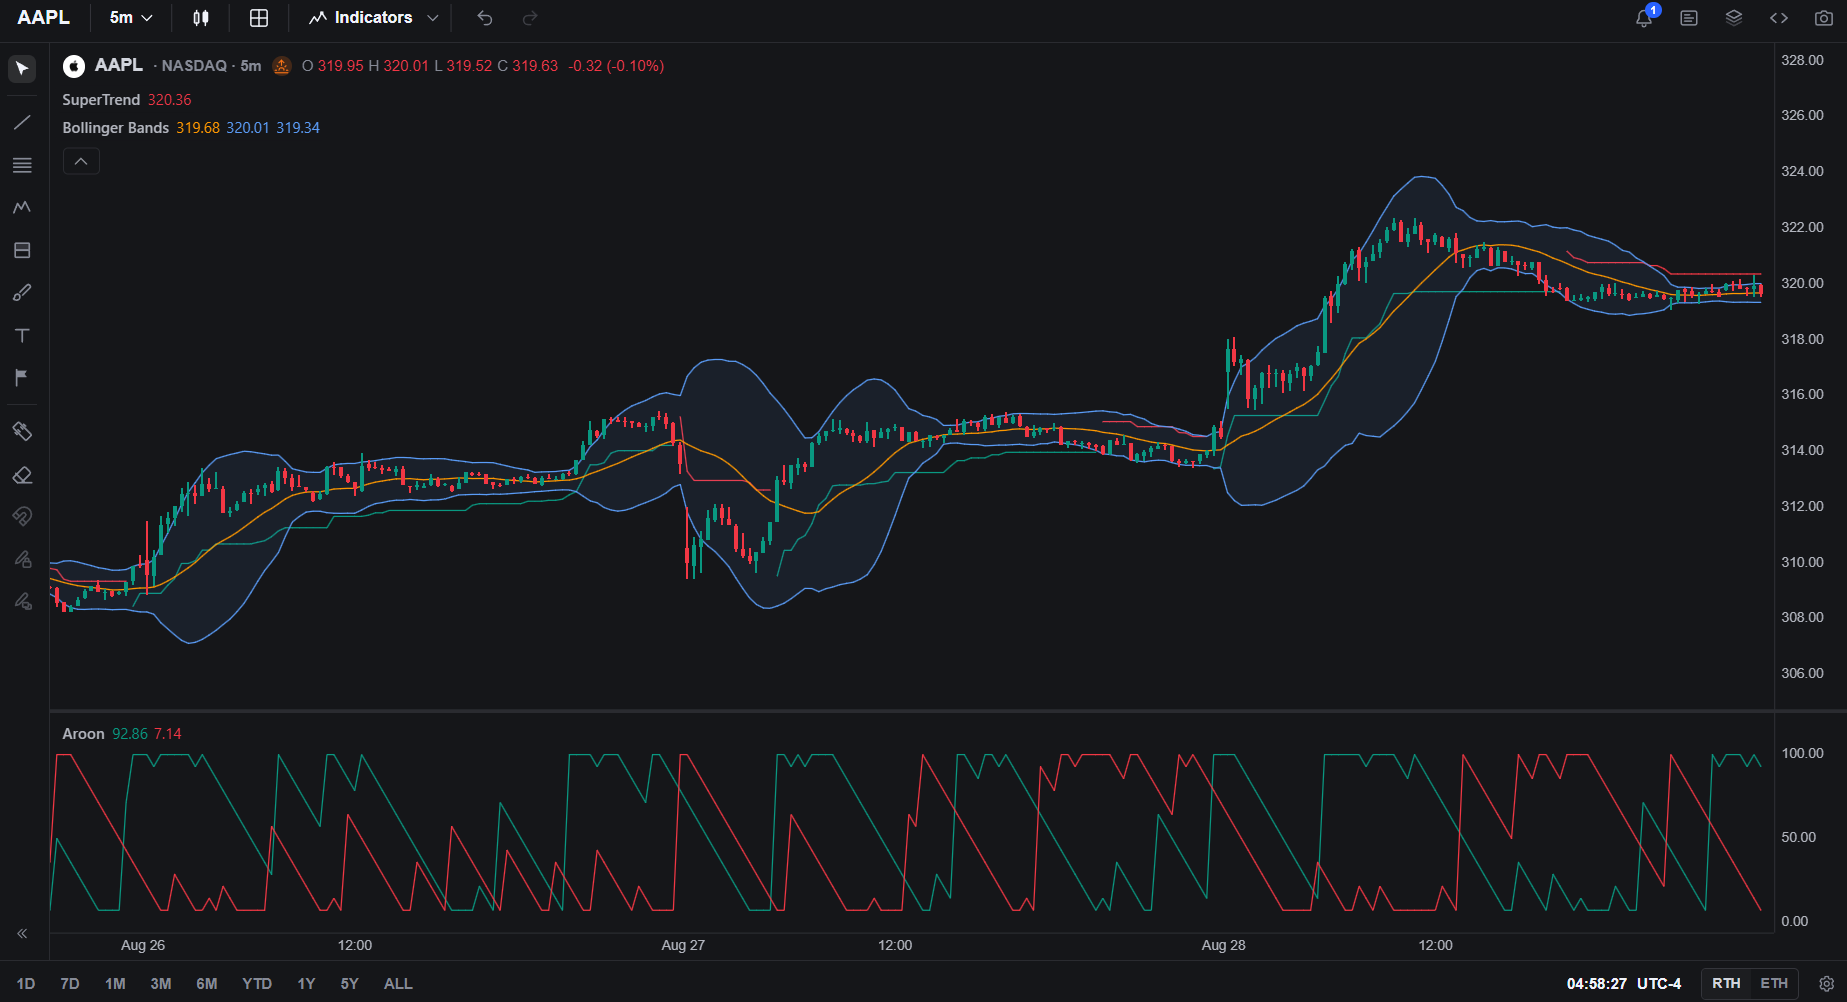Open the candlestick chart type selector
1847x1002 pixels.
[x=201, y=18]
